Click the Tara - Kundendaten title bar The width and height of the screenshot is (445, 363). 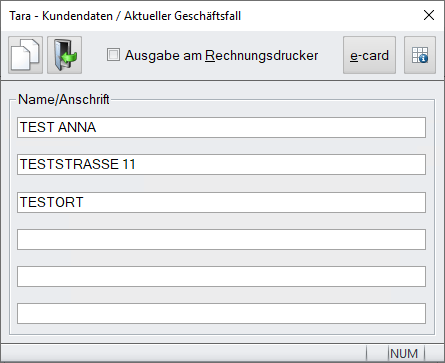pos(125,16)
